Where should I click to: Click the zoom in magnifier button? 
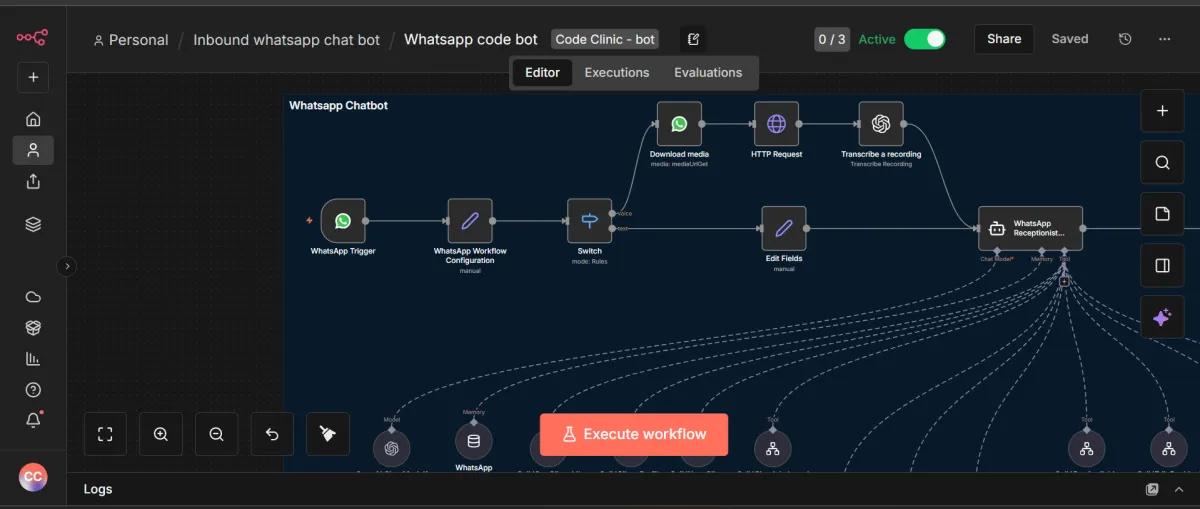(161, 434)
